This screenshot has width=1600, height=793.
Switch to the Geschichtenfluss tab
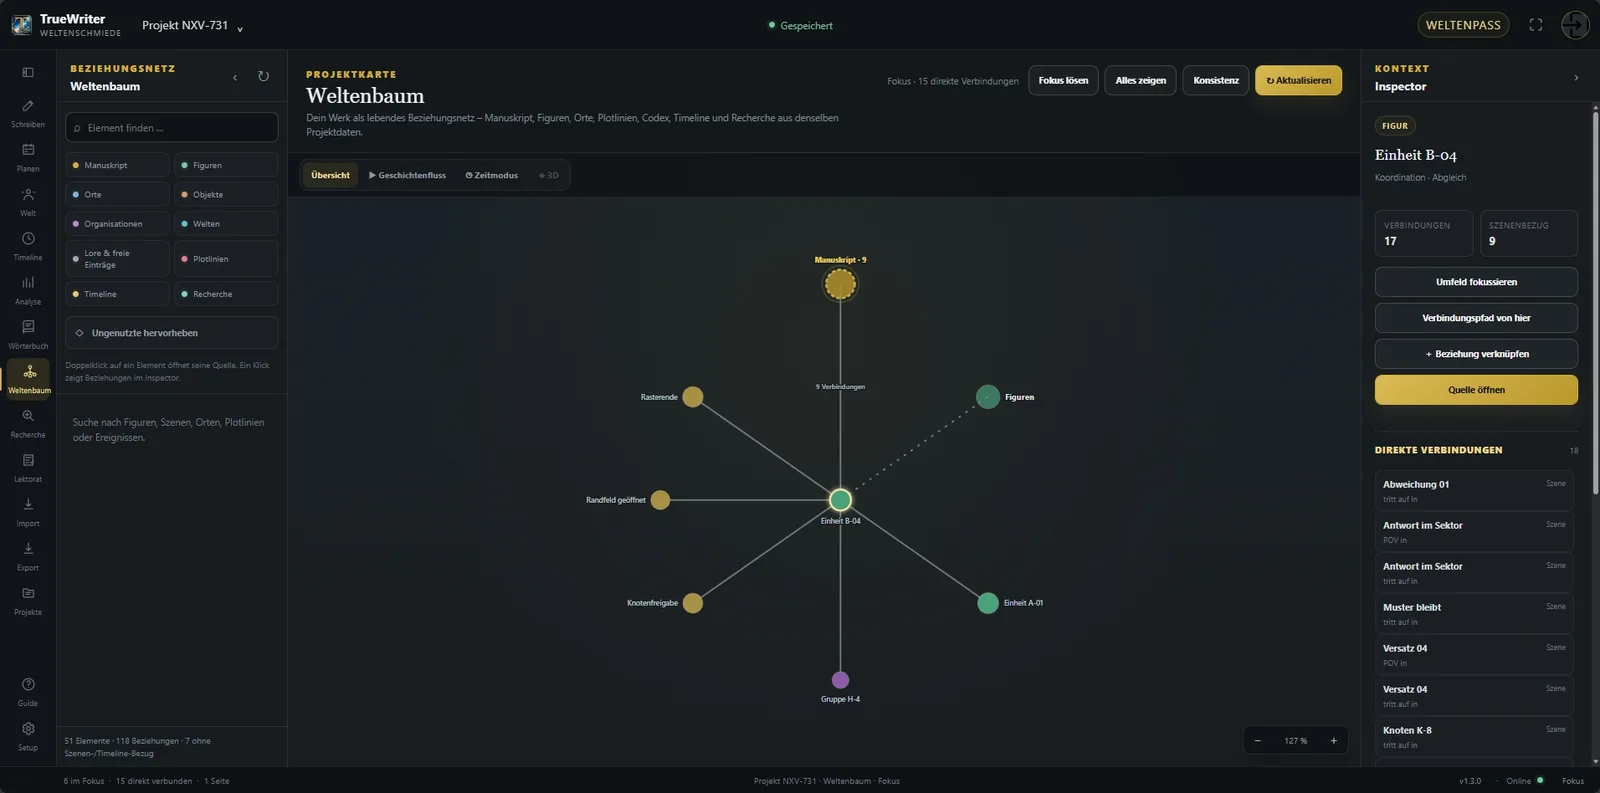[x=407, y=175]
